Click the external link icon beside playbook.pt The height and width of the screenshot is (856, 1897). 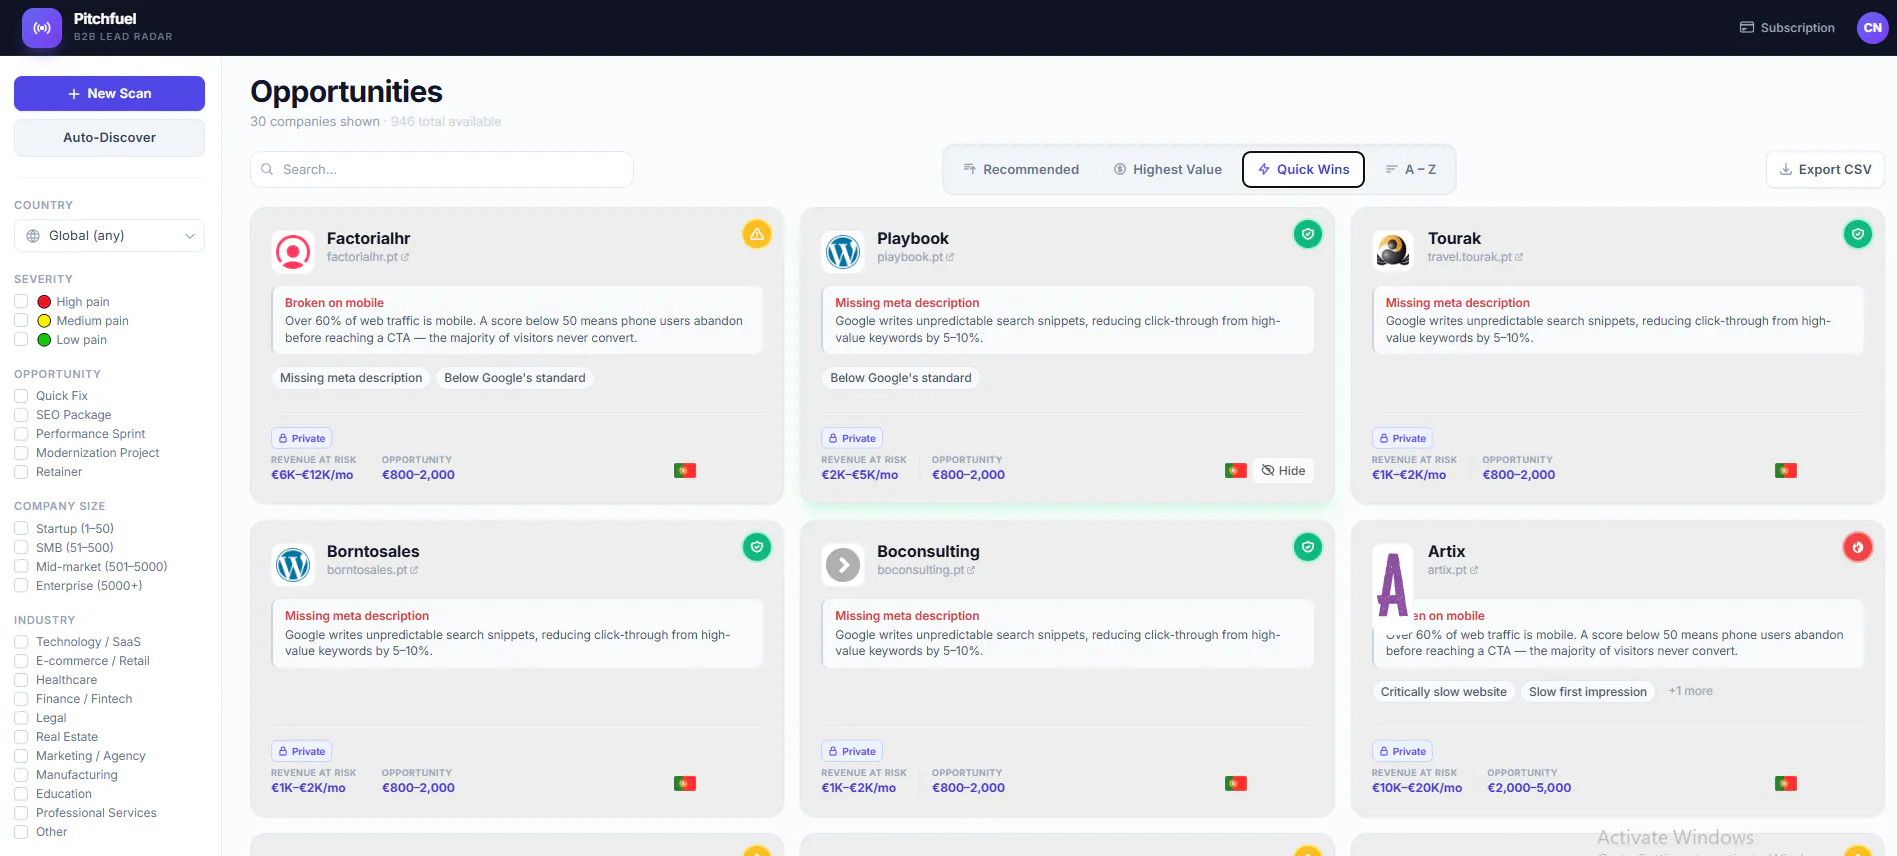pos(950,257)
